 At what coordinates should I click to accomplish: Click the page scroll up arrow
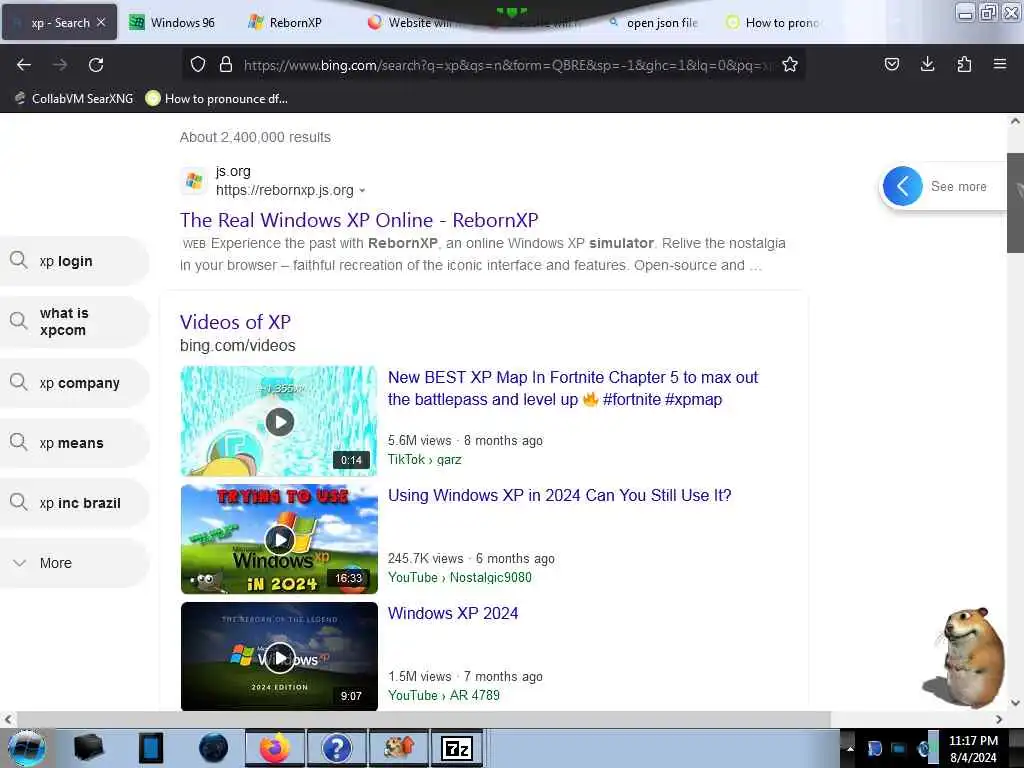(1015, 121)
